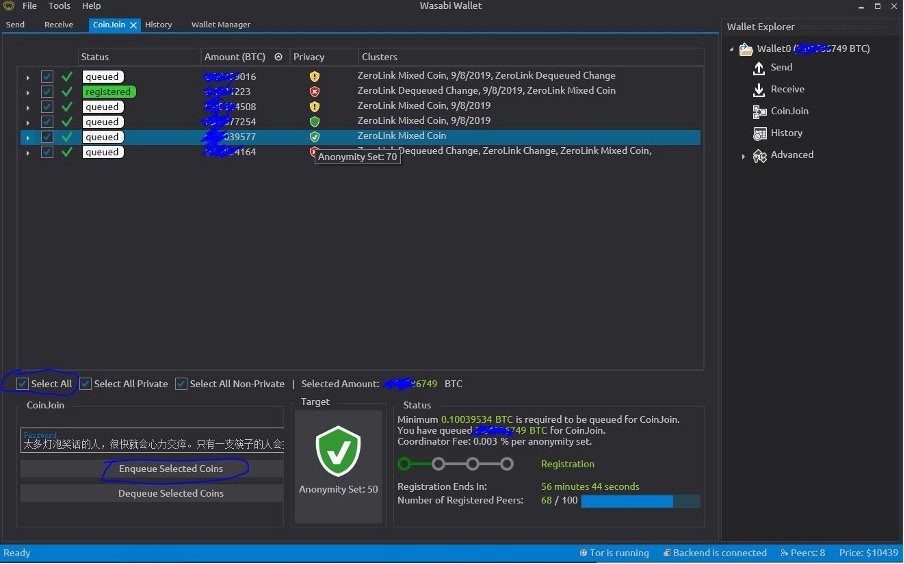Open the Tools menu
This screenshot has width=904, height=564.
click(59, 6)
